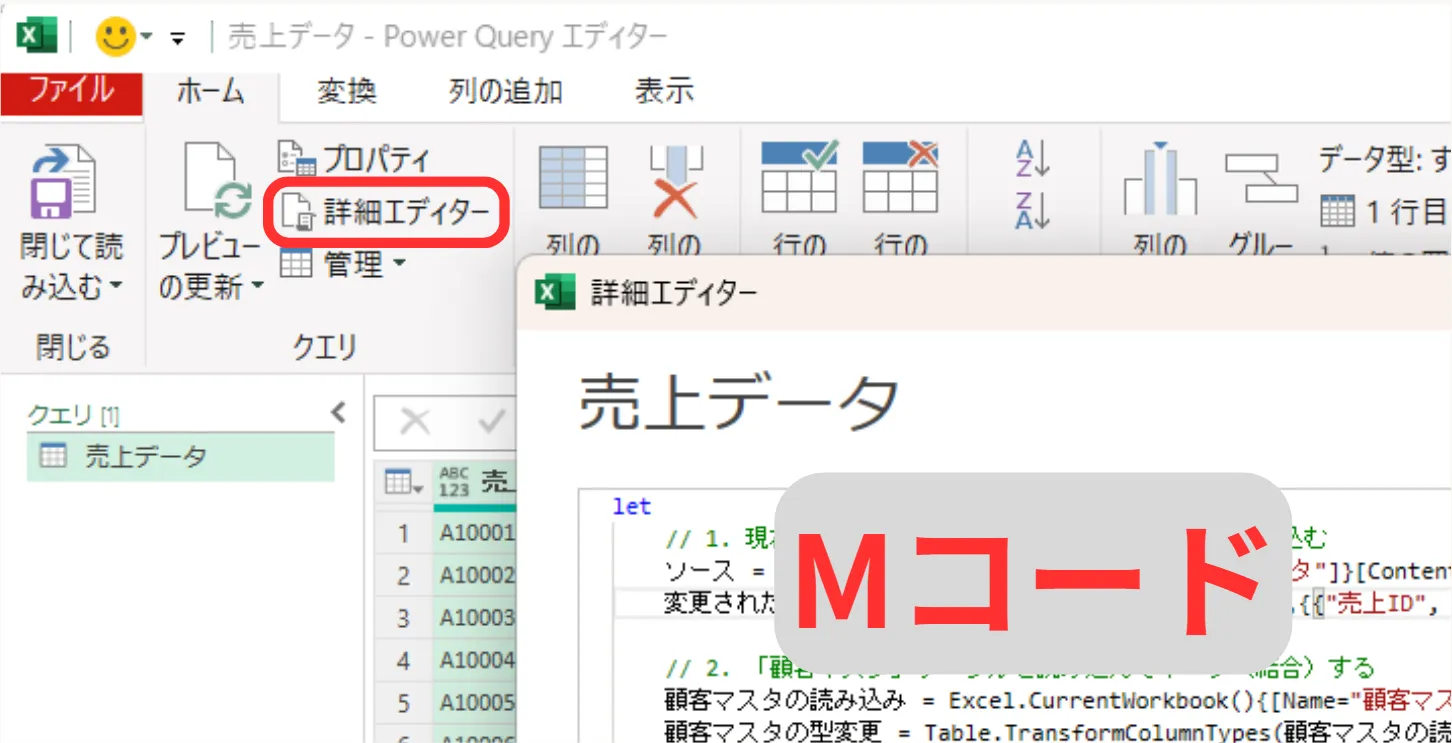Screen dimensions: 1452x743
Task: Click the ABC123 column type icon
Action: [454, 482]
